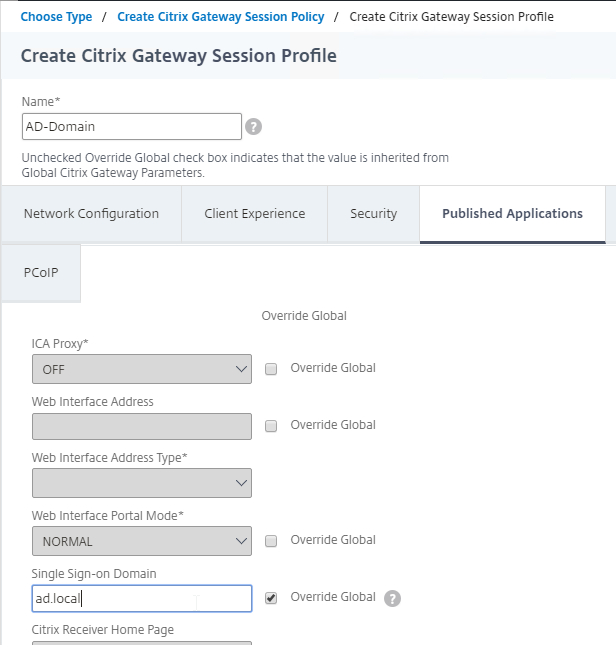Click the Citrix Receiver Home Page label

102,630
